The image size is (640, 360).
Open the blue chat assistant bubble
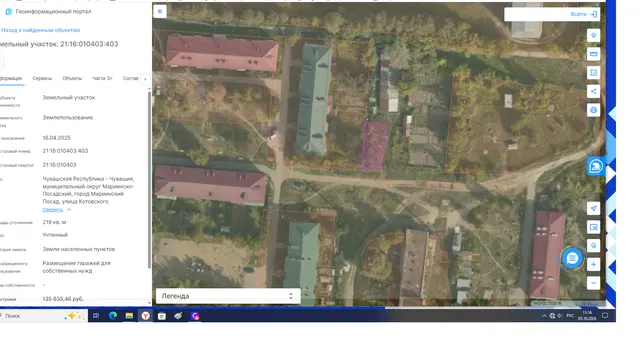click(x=572, y=258)
